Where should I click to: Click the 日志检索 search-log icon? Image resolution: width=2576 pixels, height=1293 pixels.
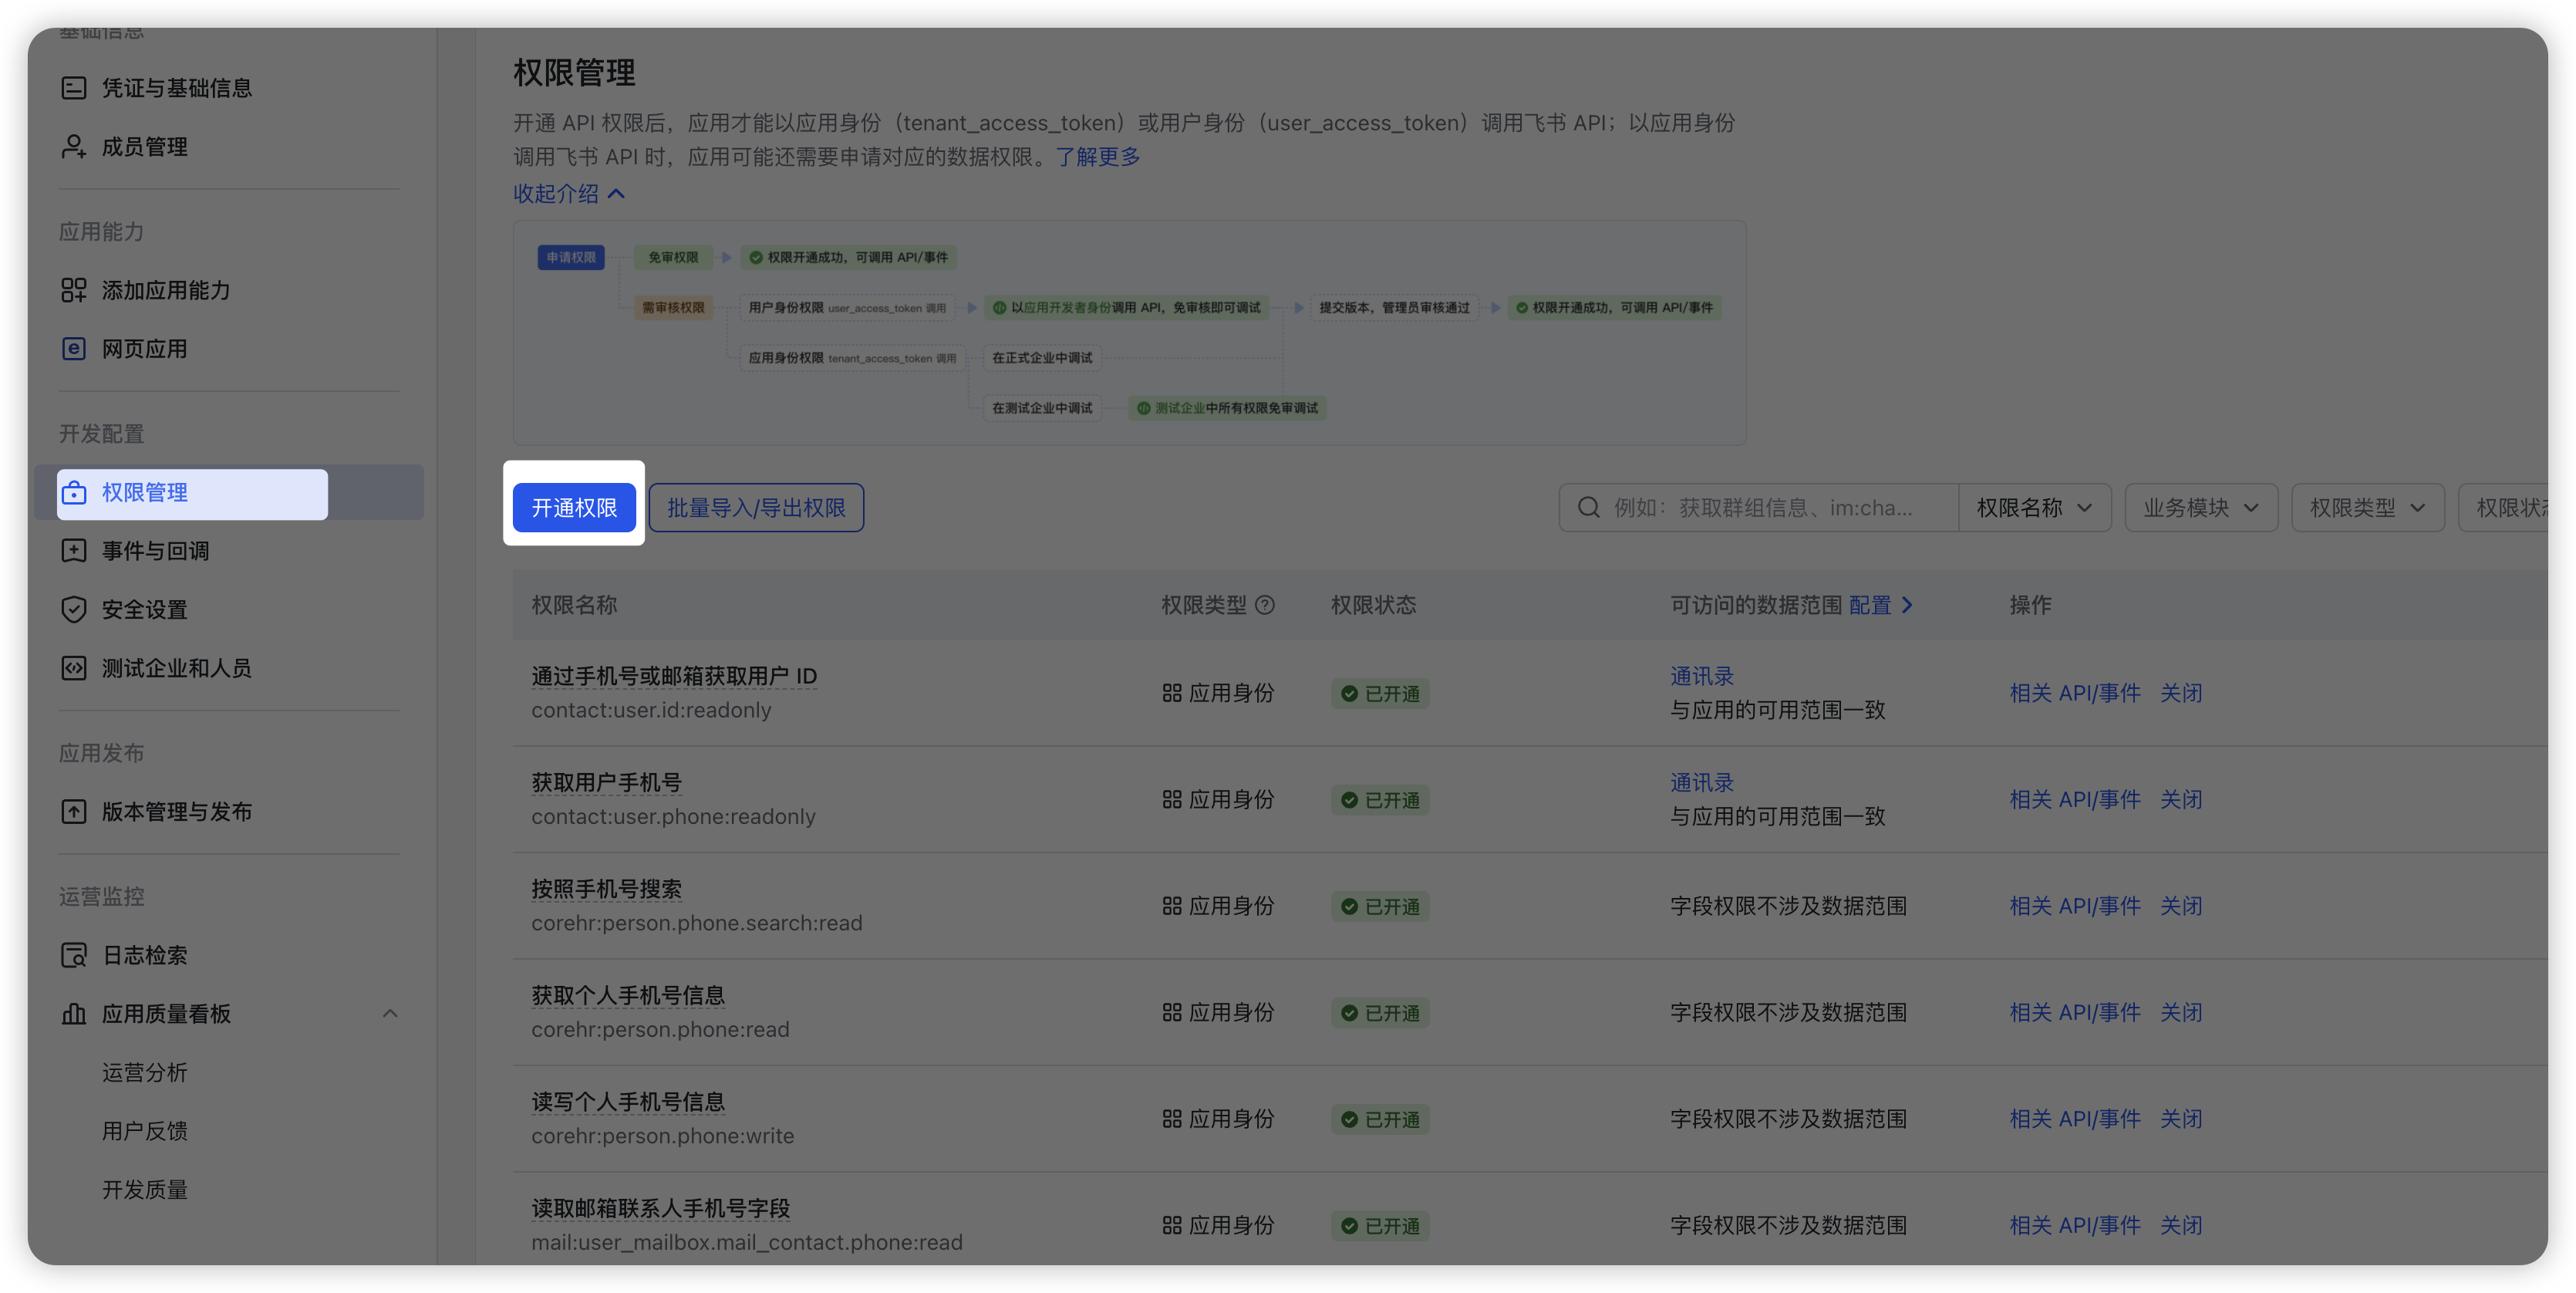pos(73,955)
